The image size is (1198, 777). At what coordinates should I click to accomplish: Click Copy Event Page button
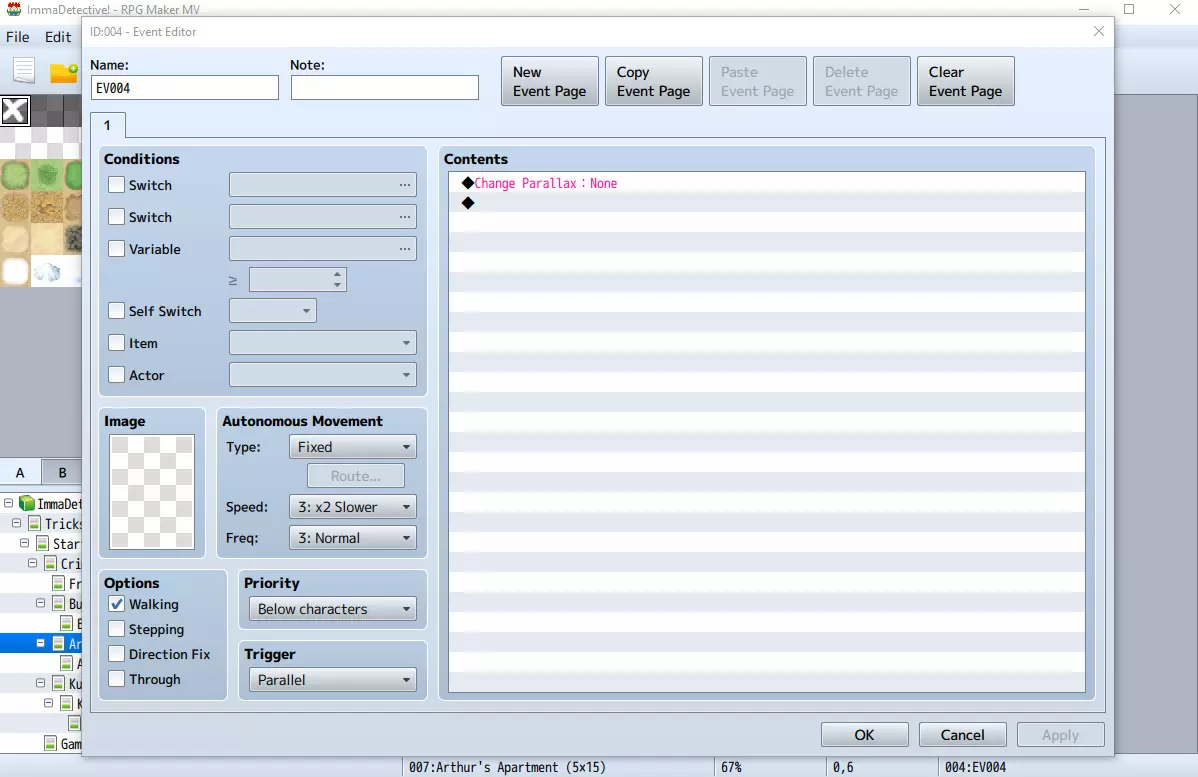click(653, 81)
